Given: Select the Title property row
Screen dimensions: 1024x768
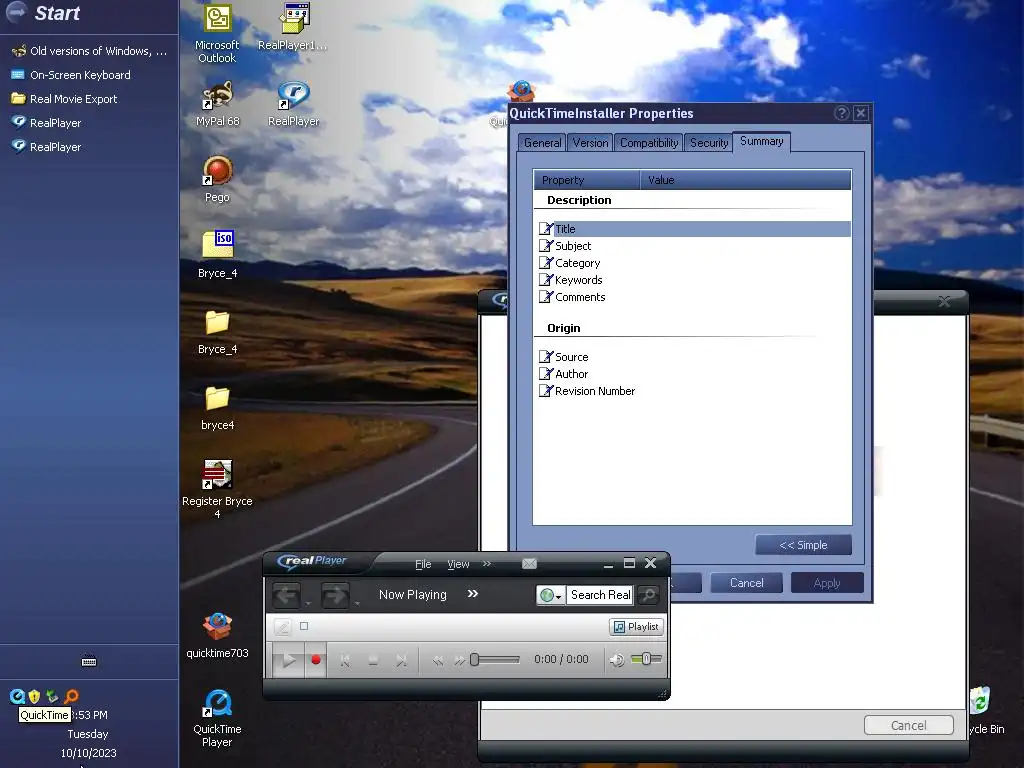Looking at the screenshot, I should tap(694, 229).
